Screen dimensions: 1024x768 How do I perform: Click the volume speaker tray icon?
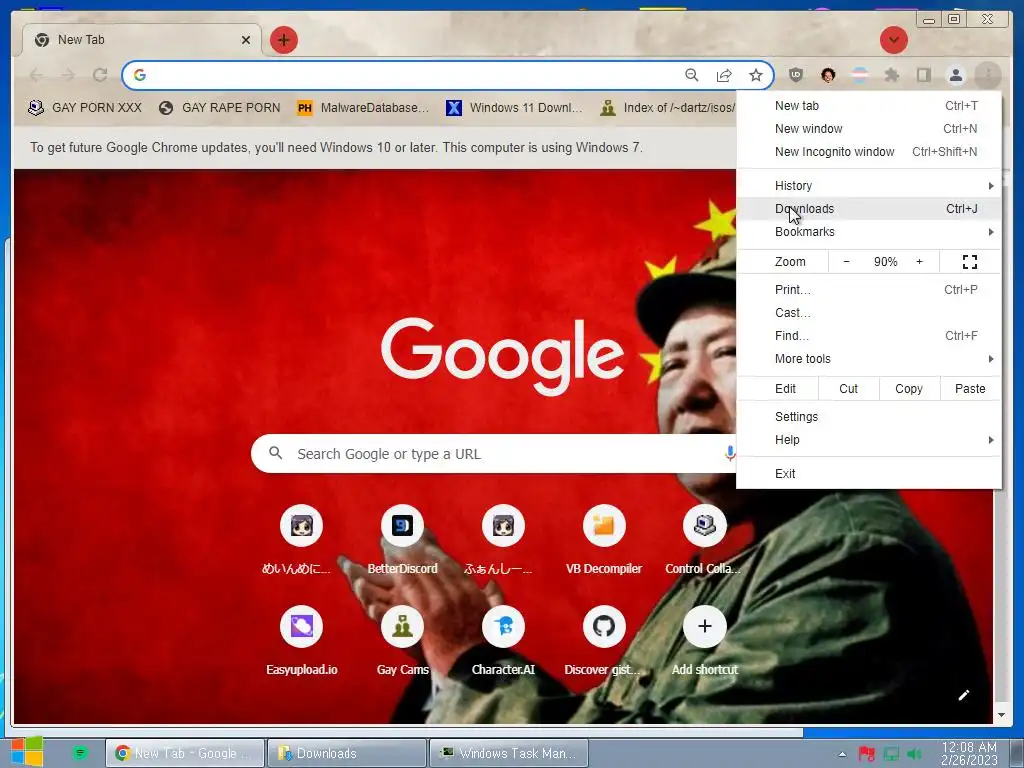(x=914, y=754)
